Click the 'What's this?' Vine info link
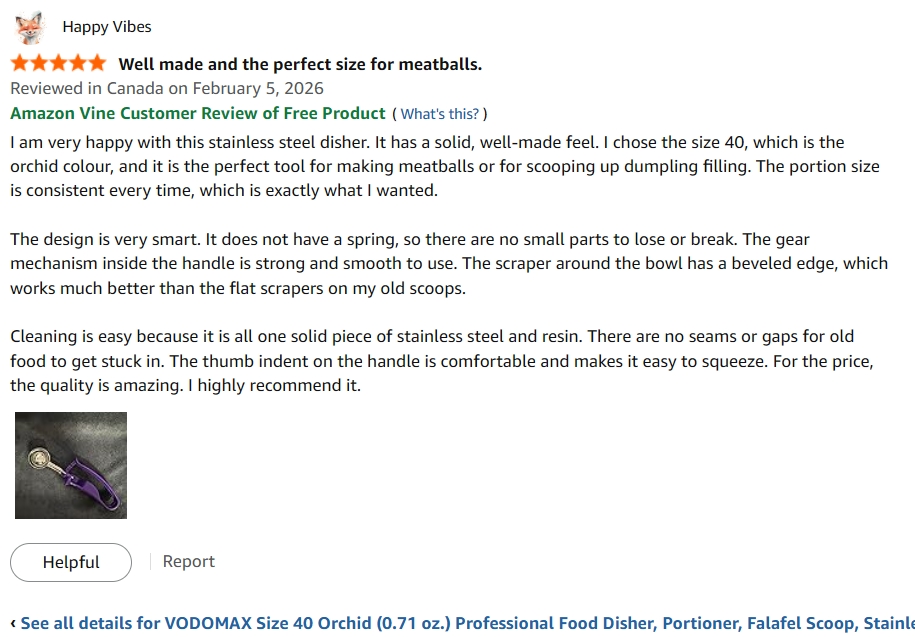This screenshot has width=915, height=637. tap(439, 114)
